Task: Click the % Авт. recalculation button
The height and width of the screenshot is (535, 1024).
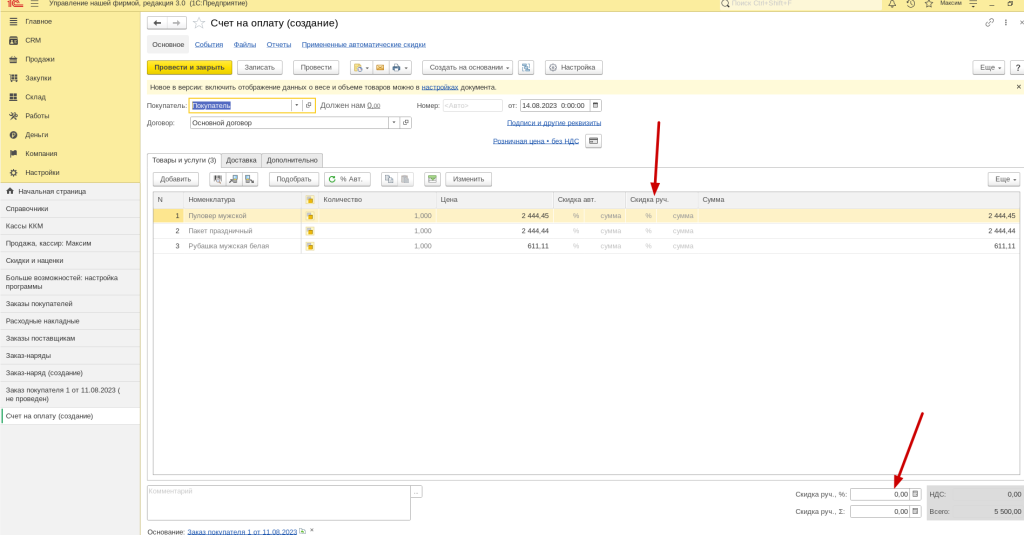Action: click(347, 179)
